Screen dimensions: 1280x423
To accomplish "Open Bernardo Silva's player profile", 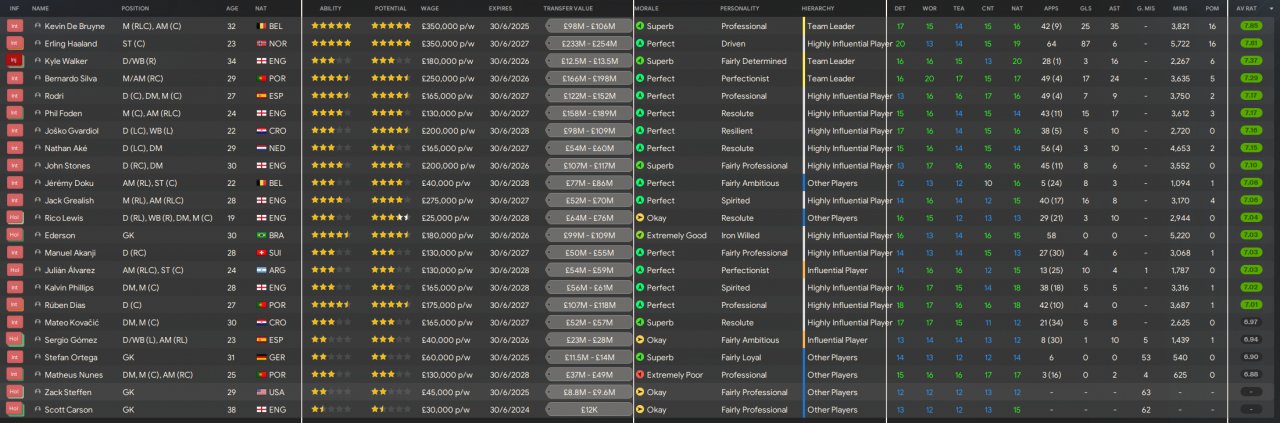I will pos(72,78).
